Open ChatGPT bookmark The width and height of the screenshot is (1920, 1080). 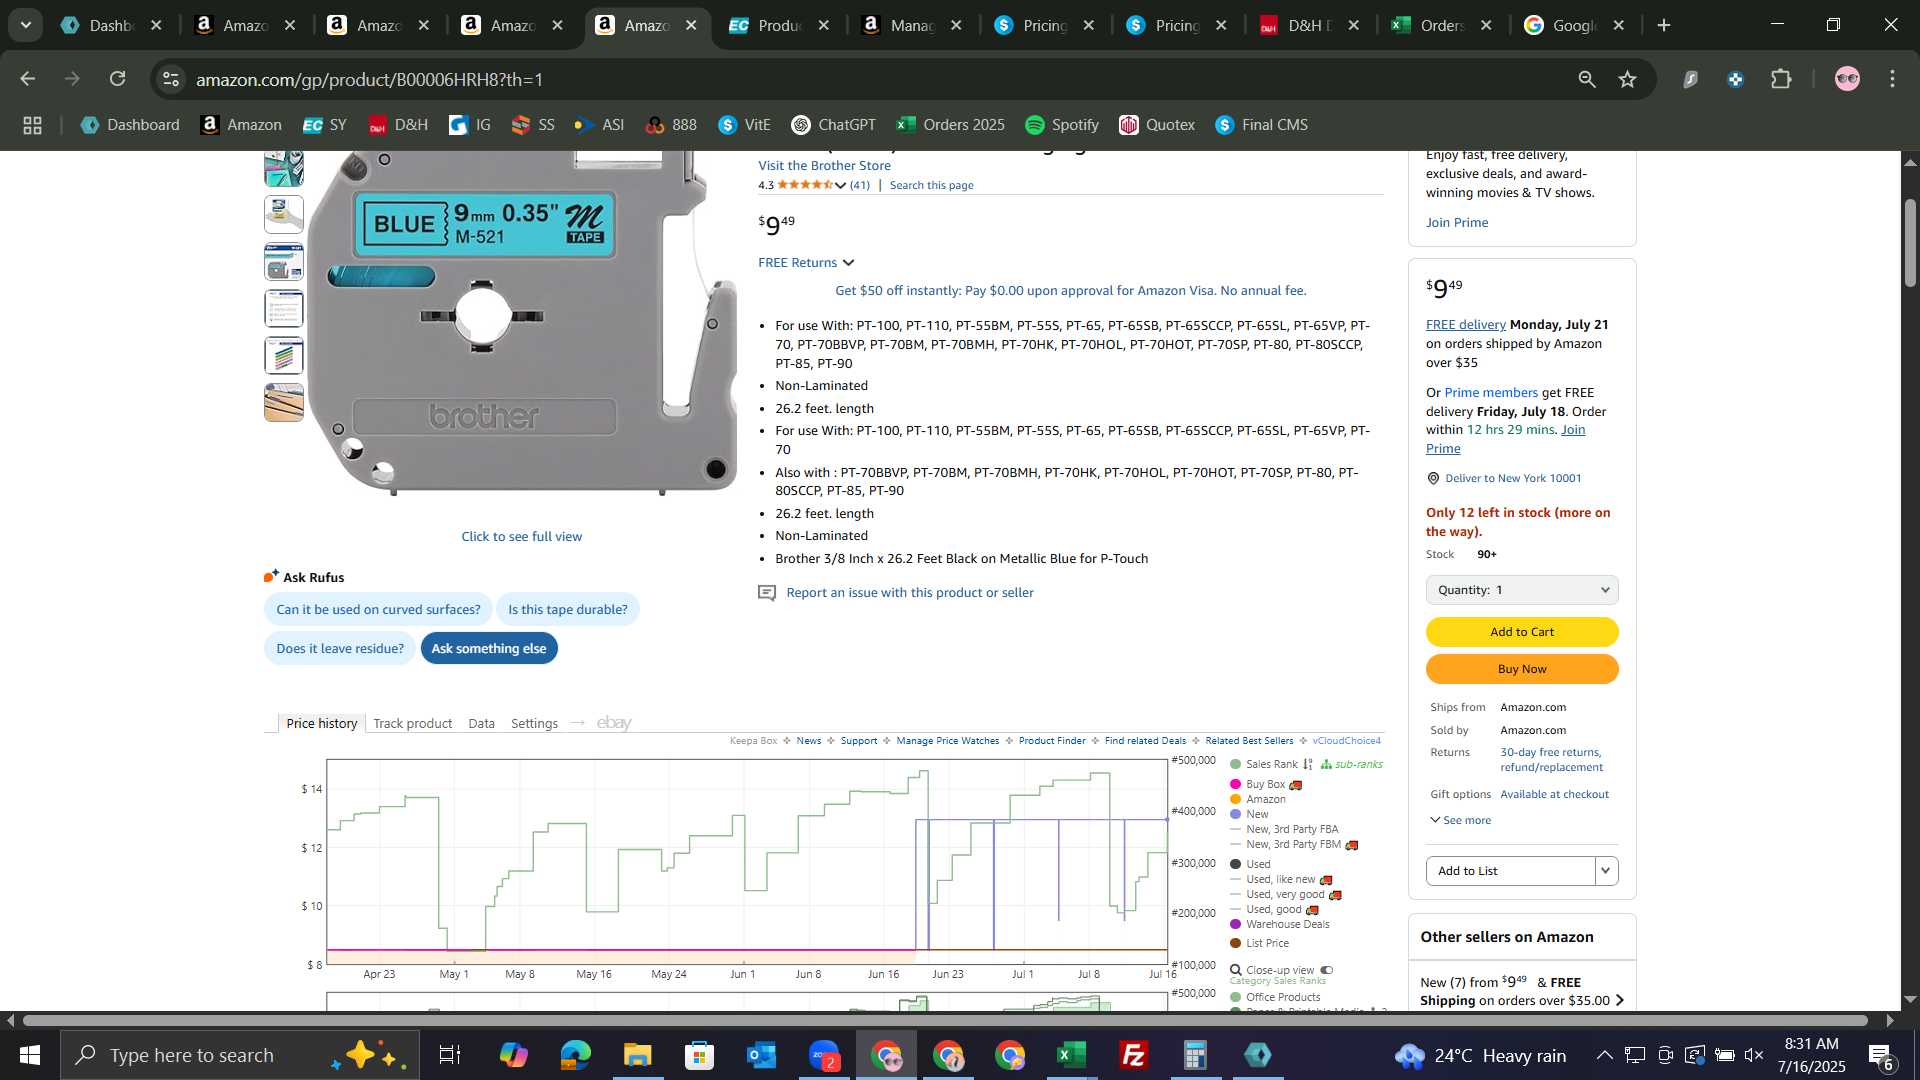point(833,125)
